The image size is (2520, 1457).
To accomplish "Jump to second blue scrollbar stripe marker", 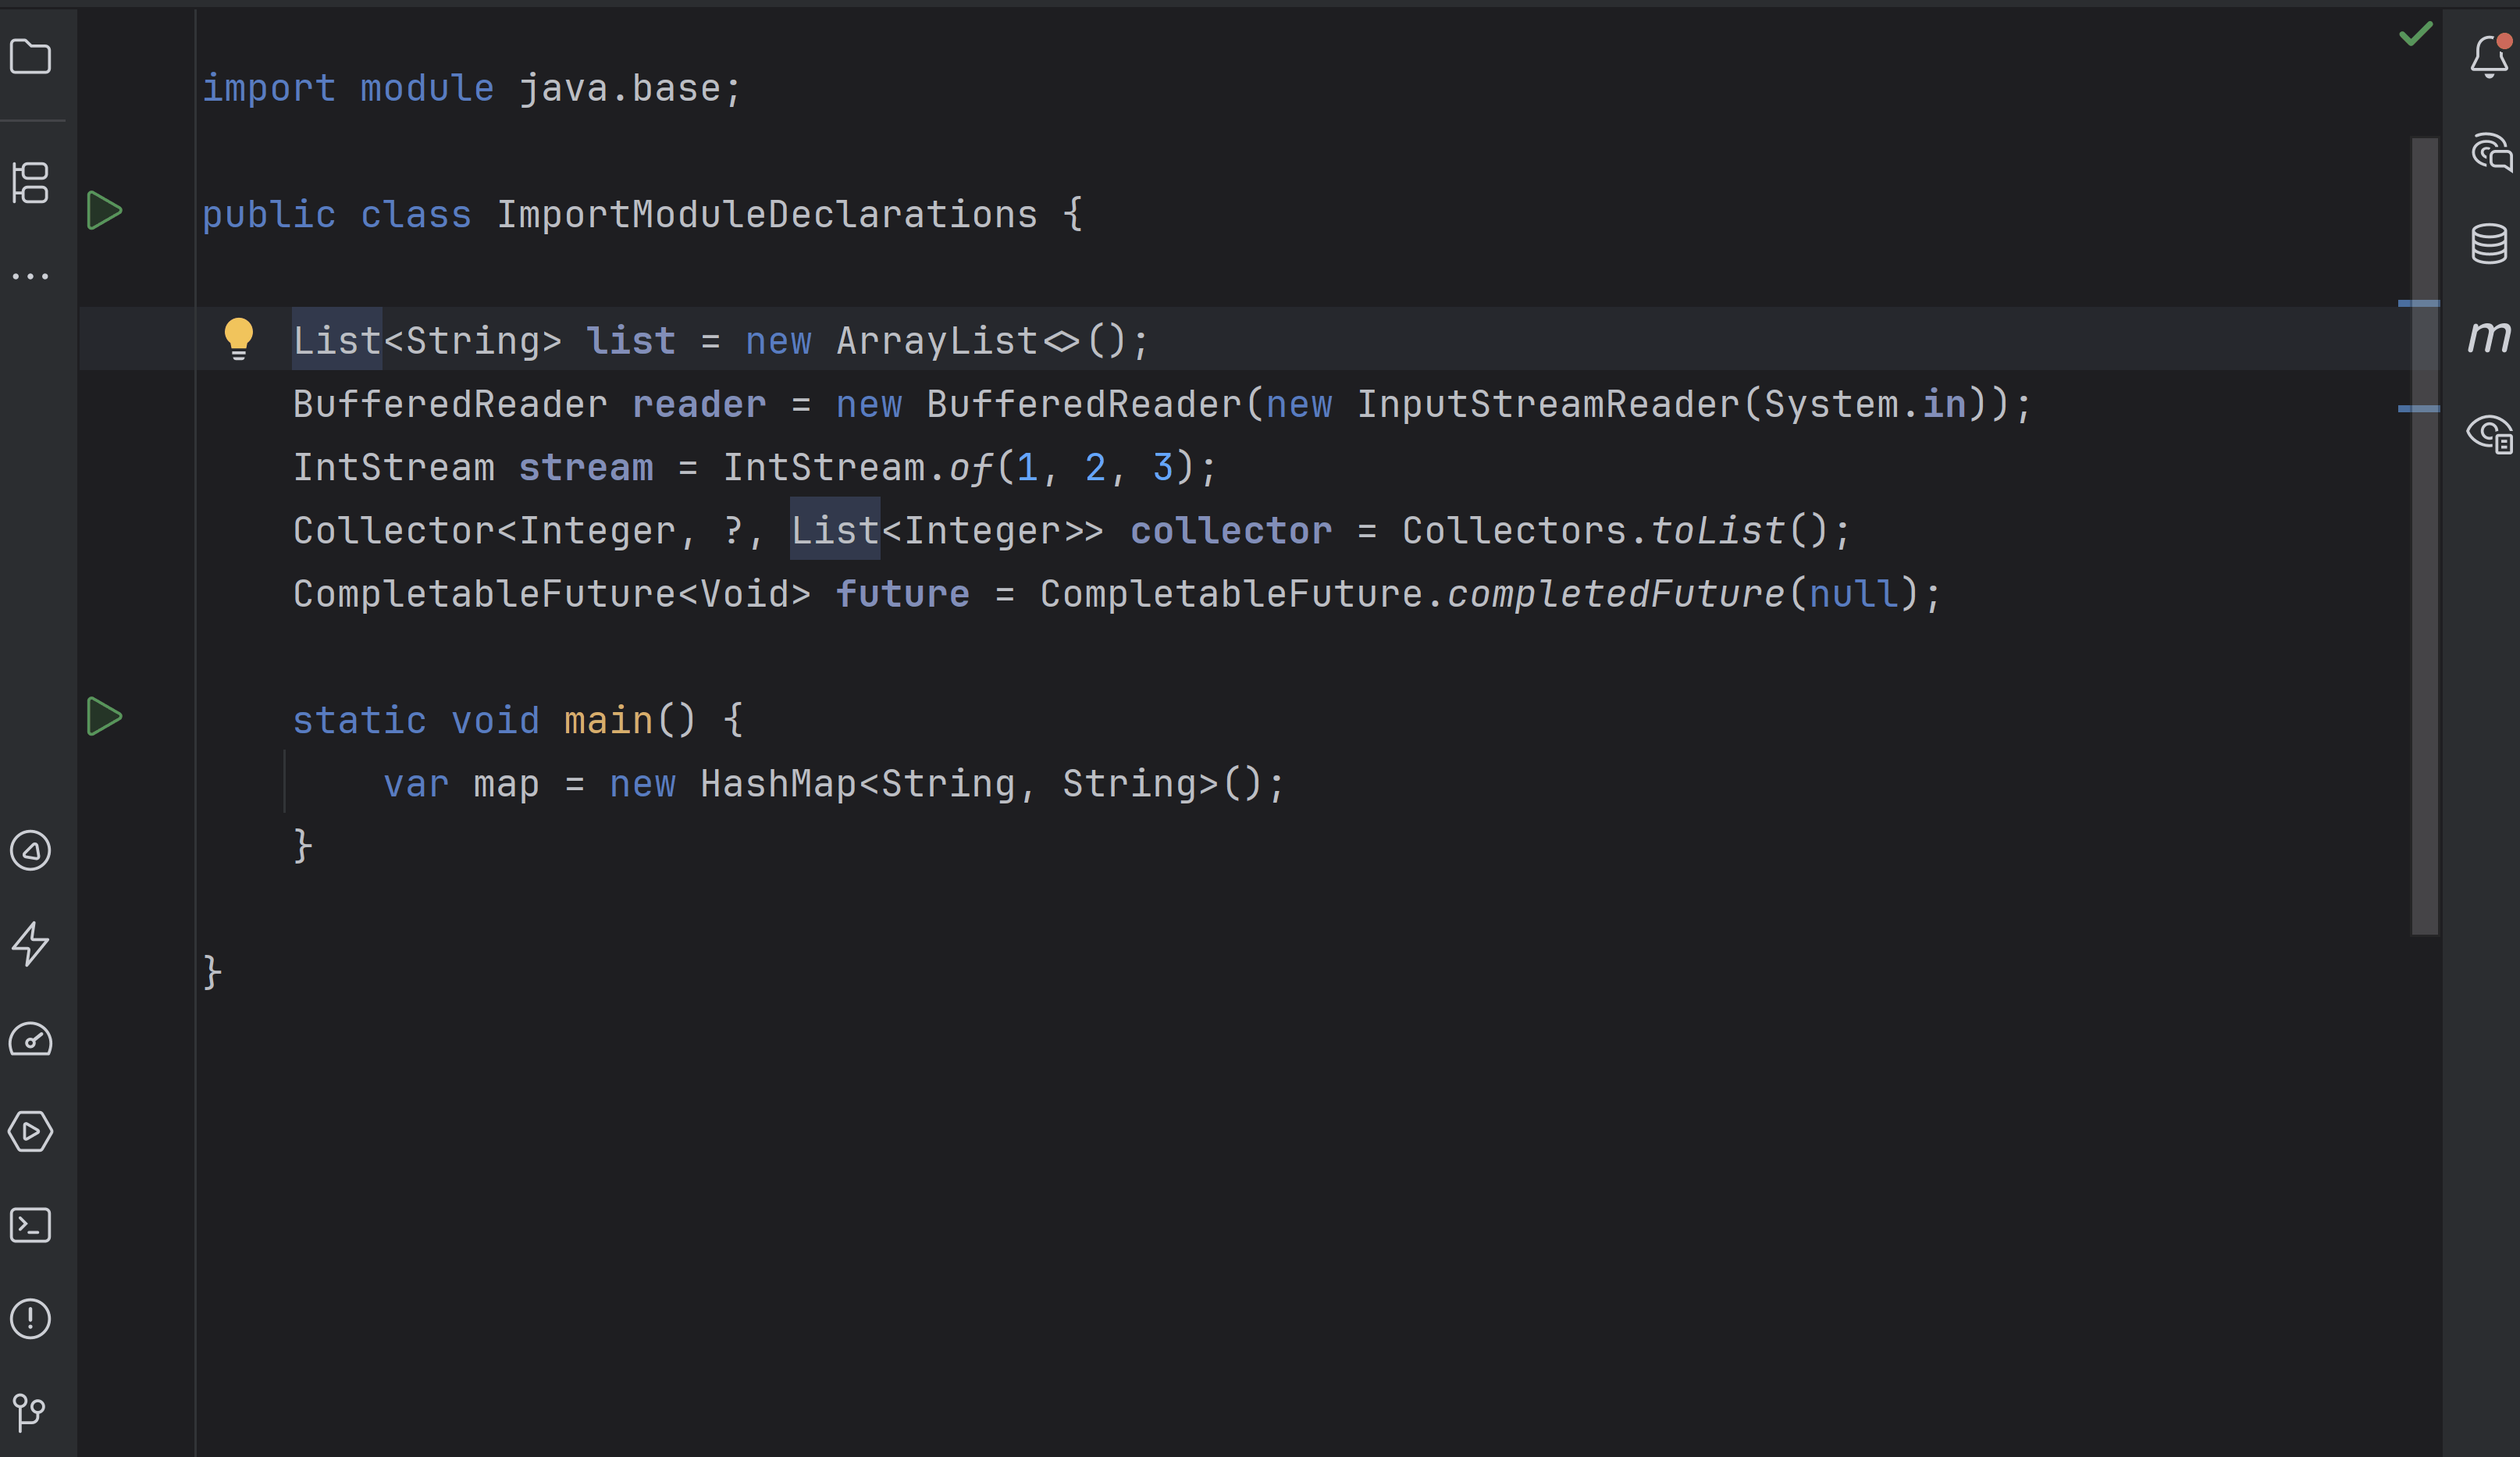I will point(2418,409).
